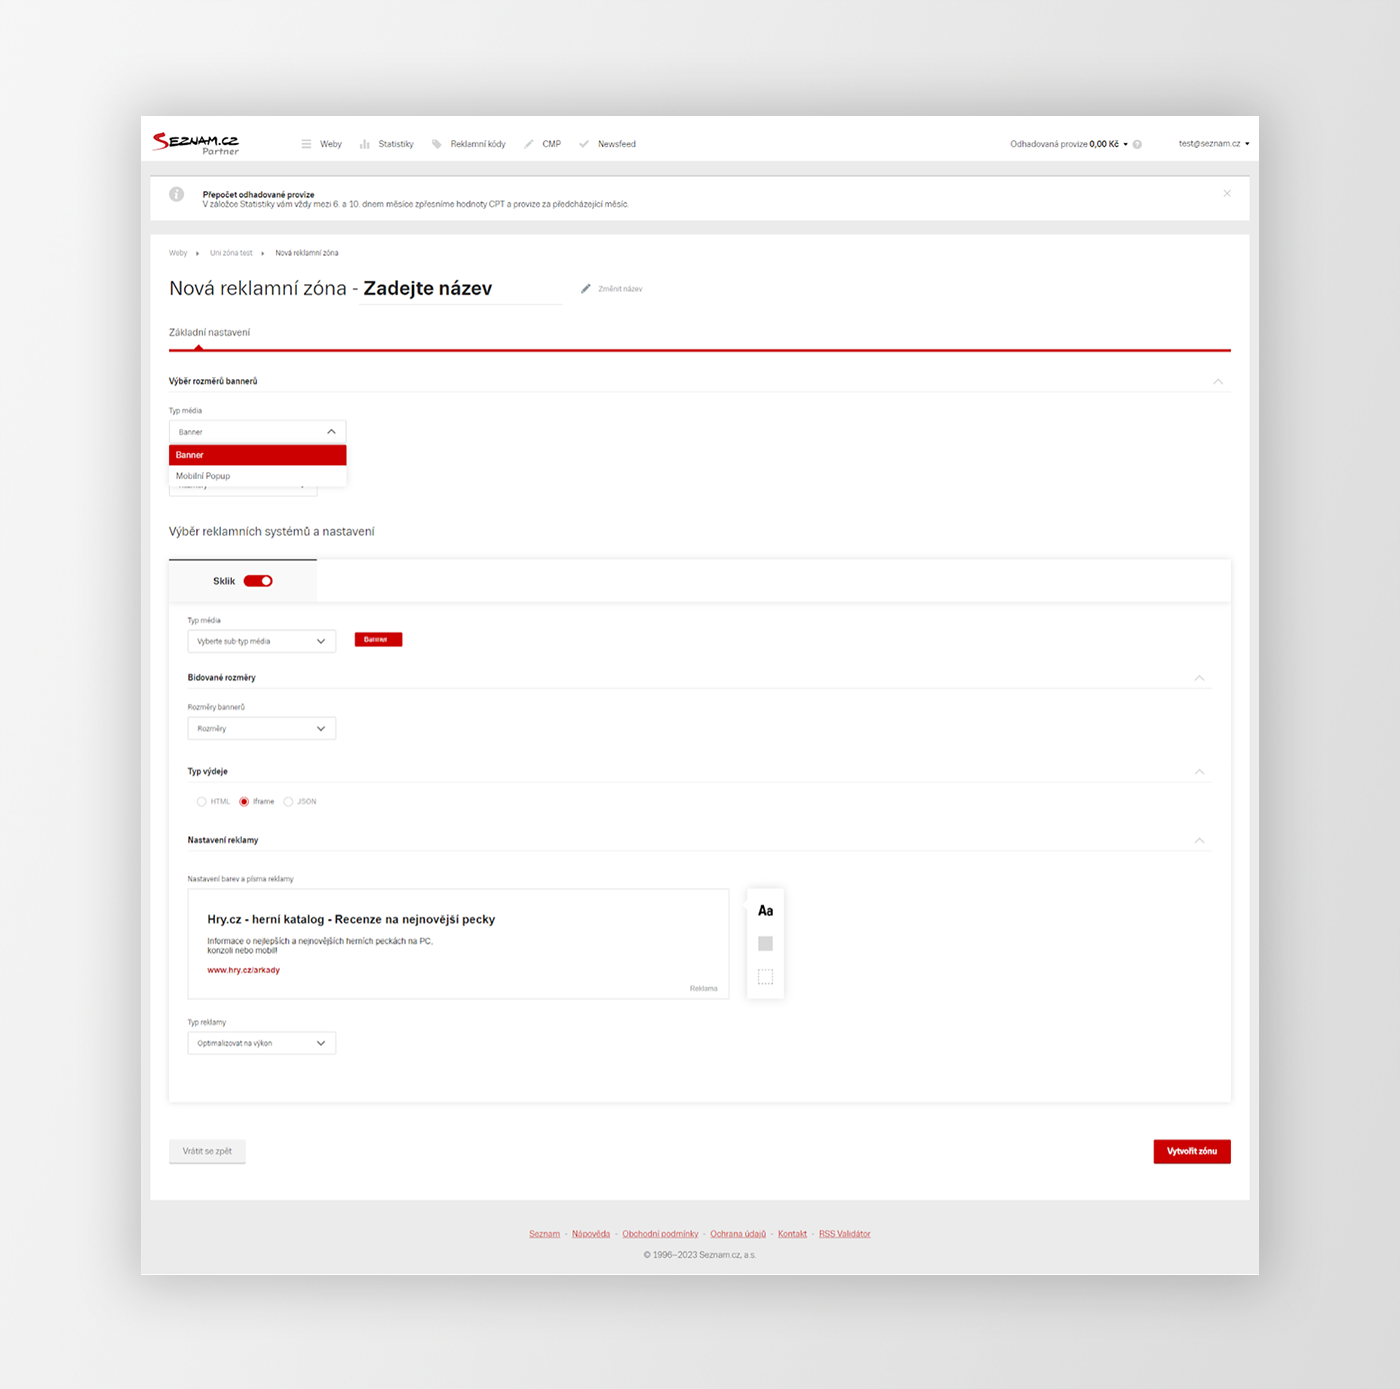Click the dashed border square icon

coord(765,977)
